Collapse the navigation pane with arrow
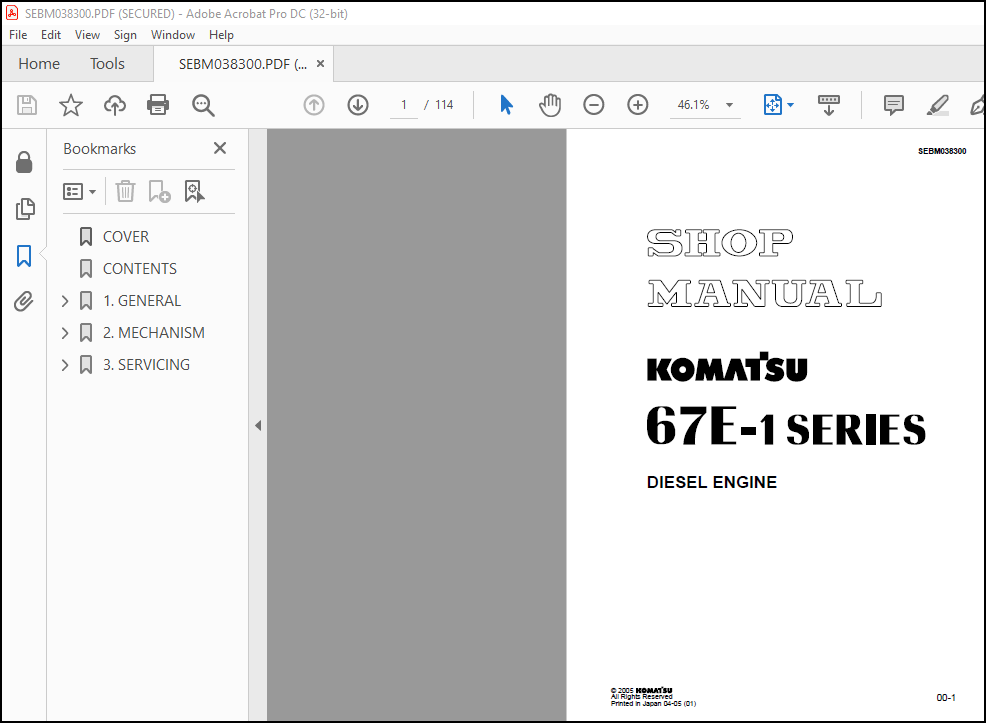This screenshot has width=986, height=723. coord(258,426)
